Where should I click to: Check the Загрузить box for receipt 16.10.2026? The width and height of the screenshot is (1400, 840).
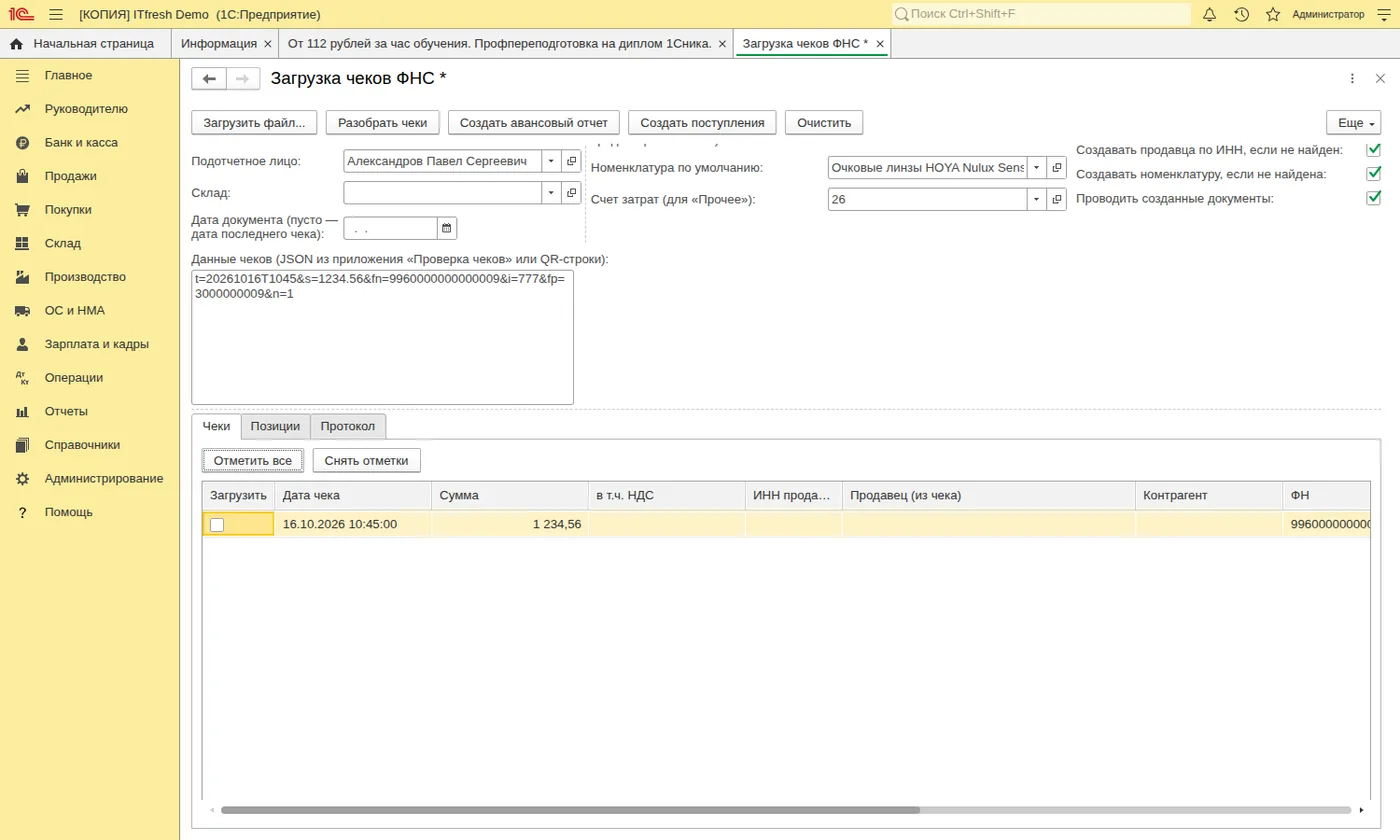pos(217,525)
